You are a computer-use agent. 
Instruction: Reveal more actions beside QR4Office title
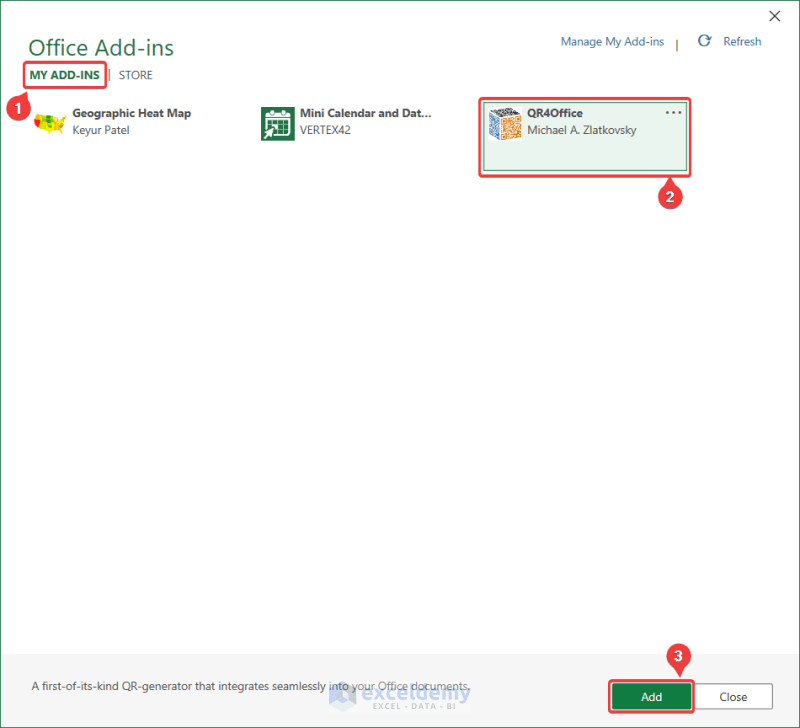click(673, 112)
